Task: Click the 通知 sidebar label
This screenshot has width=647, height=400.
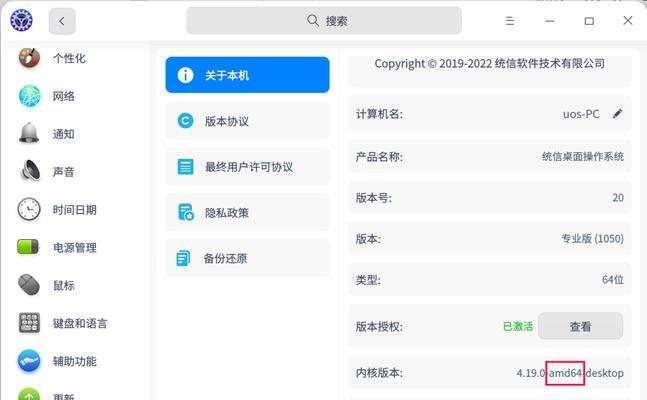Action: [x=64, y=134]
